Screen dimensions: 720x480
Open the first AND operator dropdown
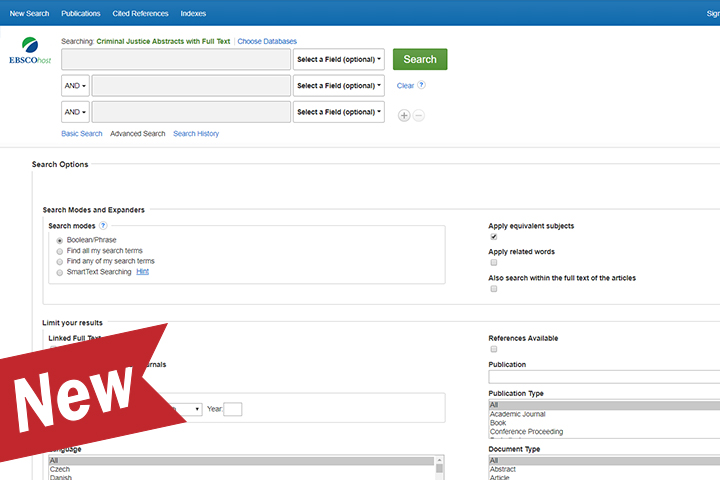click(75, 86)
